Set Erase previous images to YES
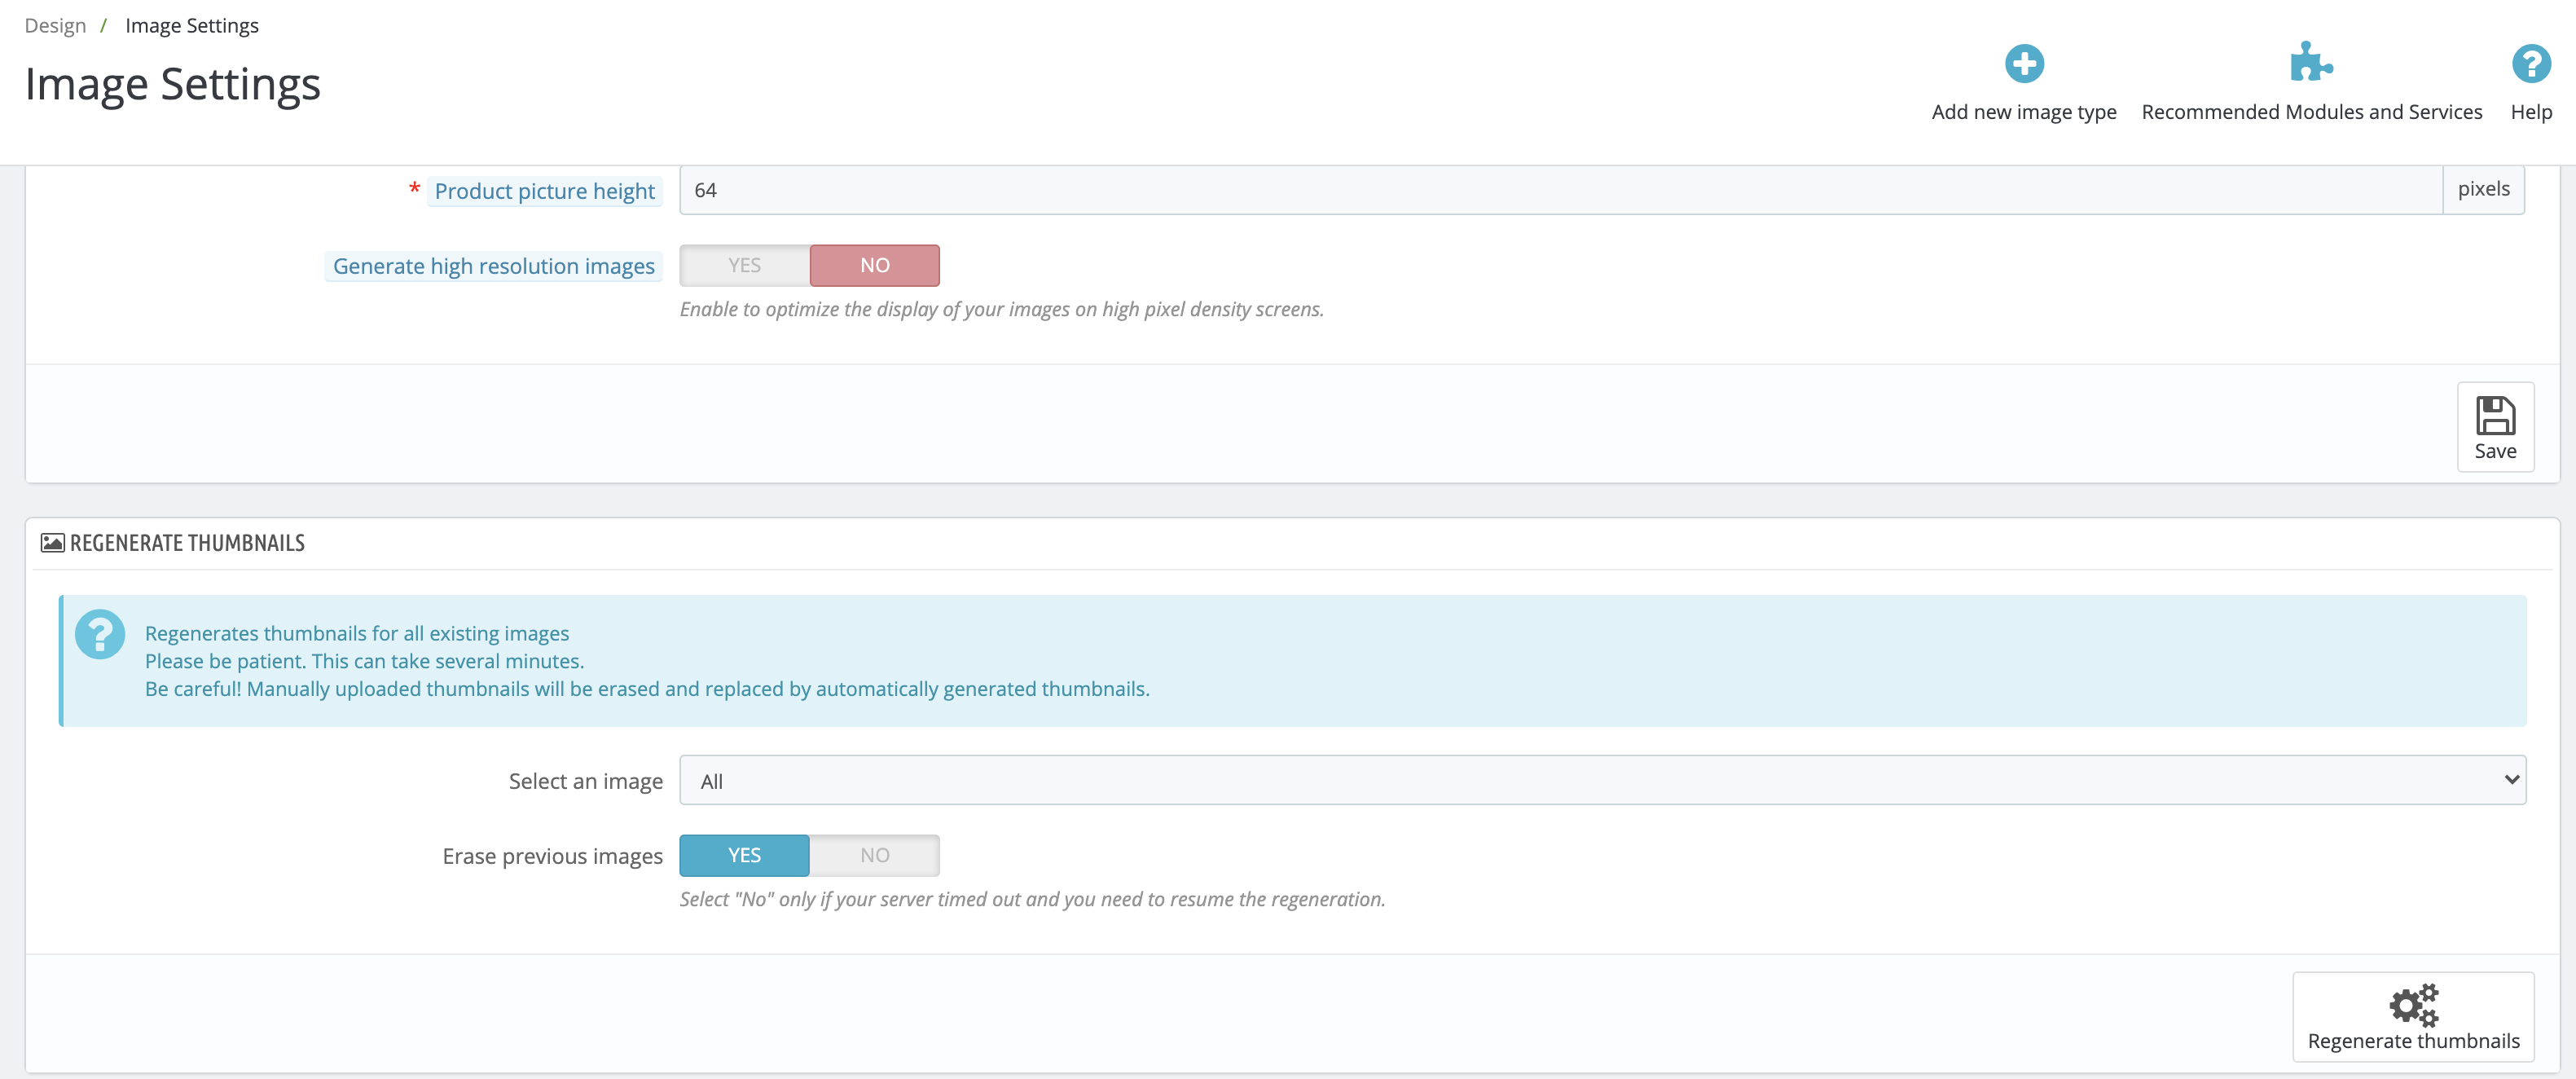2576x1079 pixels. tap(744, 855)
